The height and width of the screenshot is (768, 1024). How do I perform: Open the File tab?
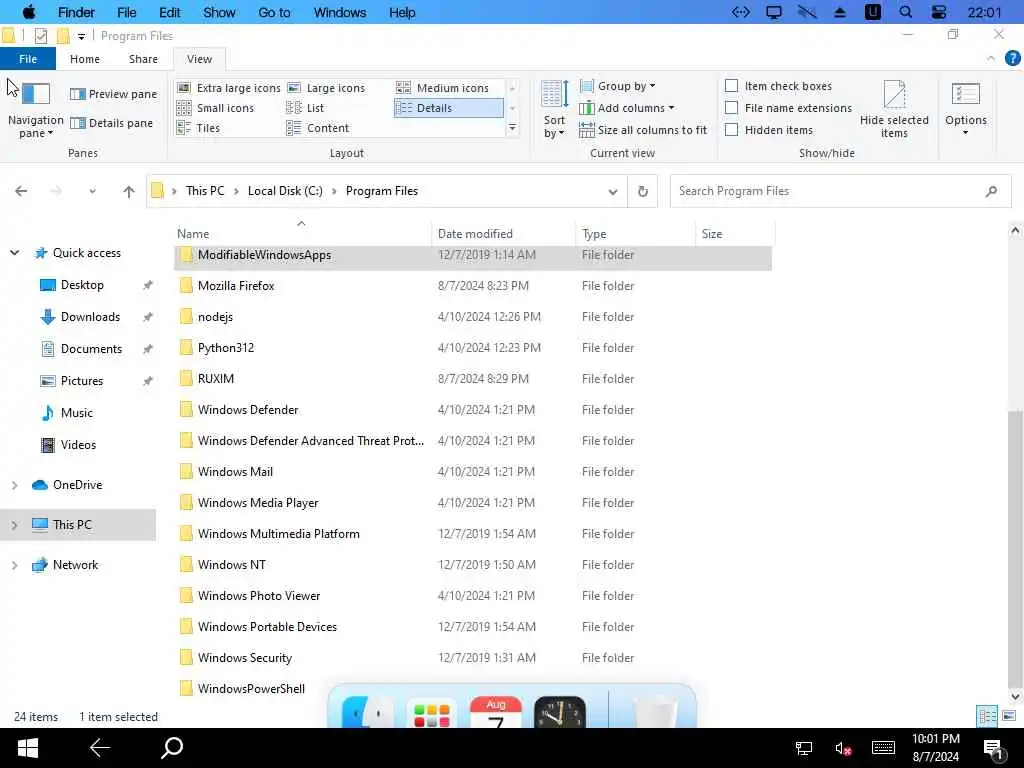click(28, 59)
